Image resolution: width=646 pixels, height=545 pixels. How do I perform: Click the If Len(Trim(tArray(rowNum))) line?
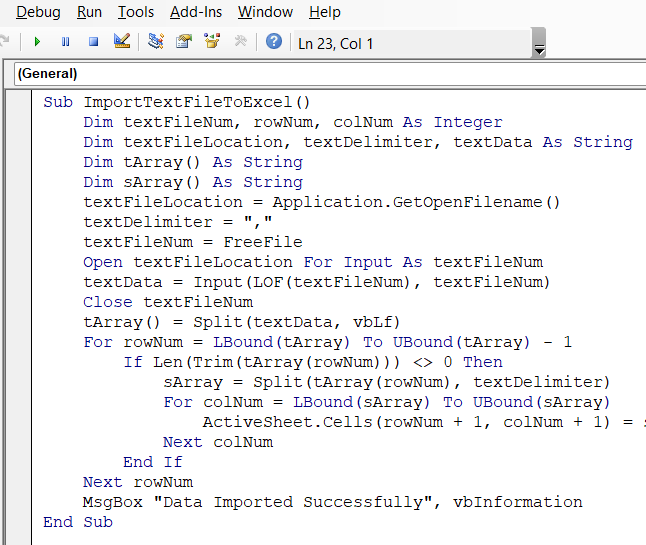(313, 362)
